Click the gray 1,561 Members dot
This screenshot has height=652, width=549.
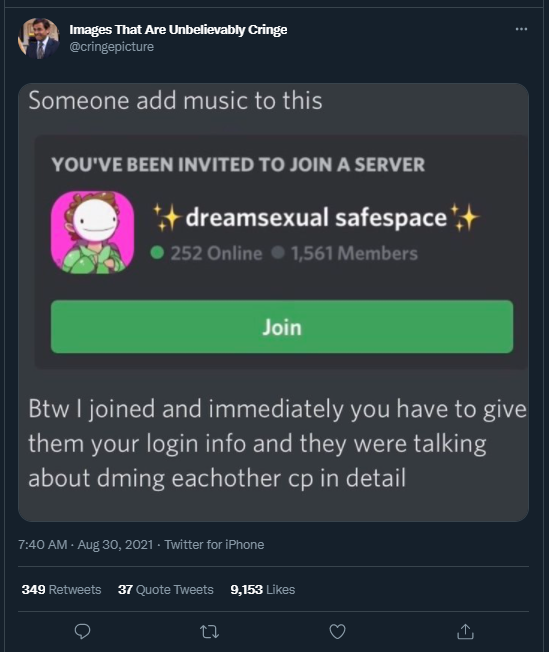pos(278,252)
